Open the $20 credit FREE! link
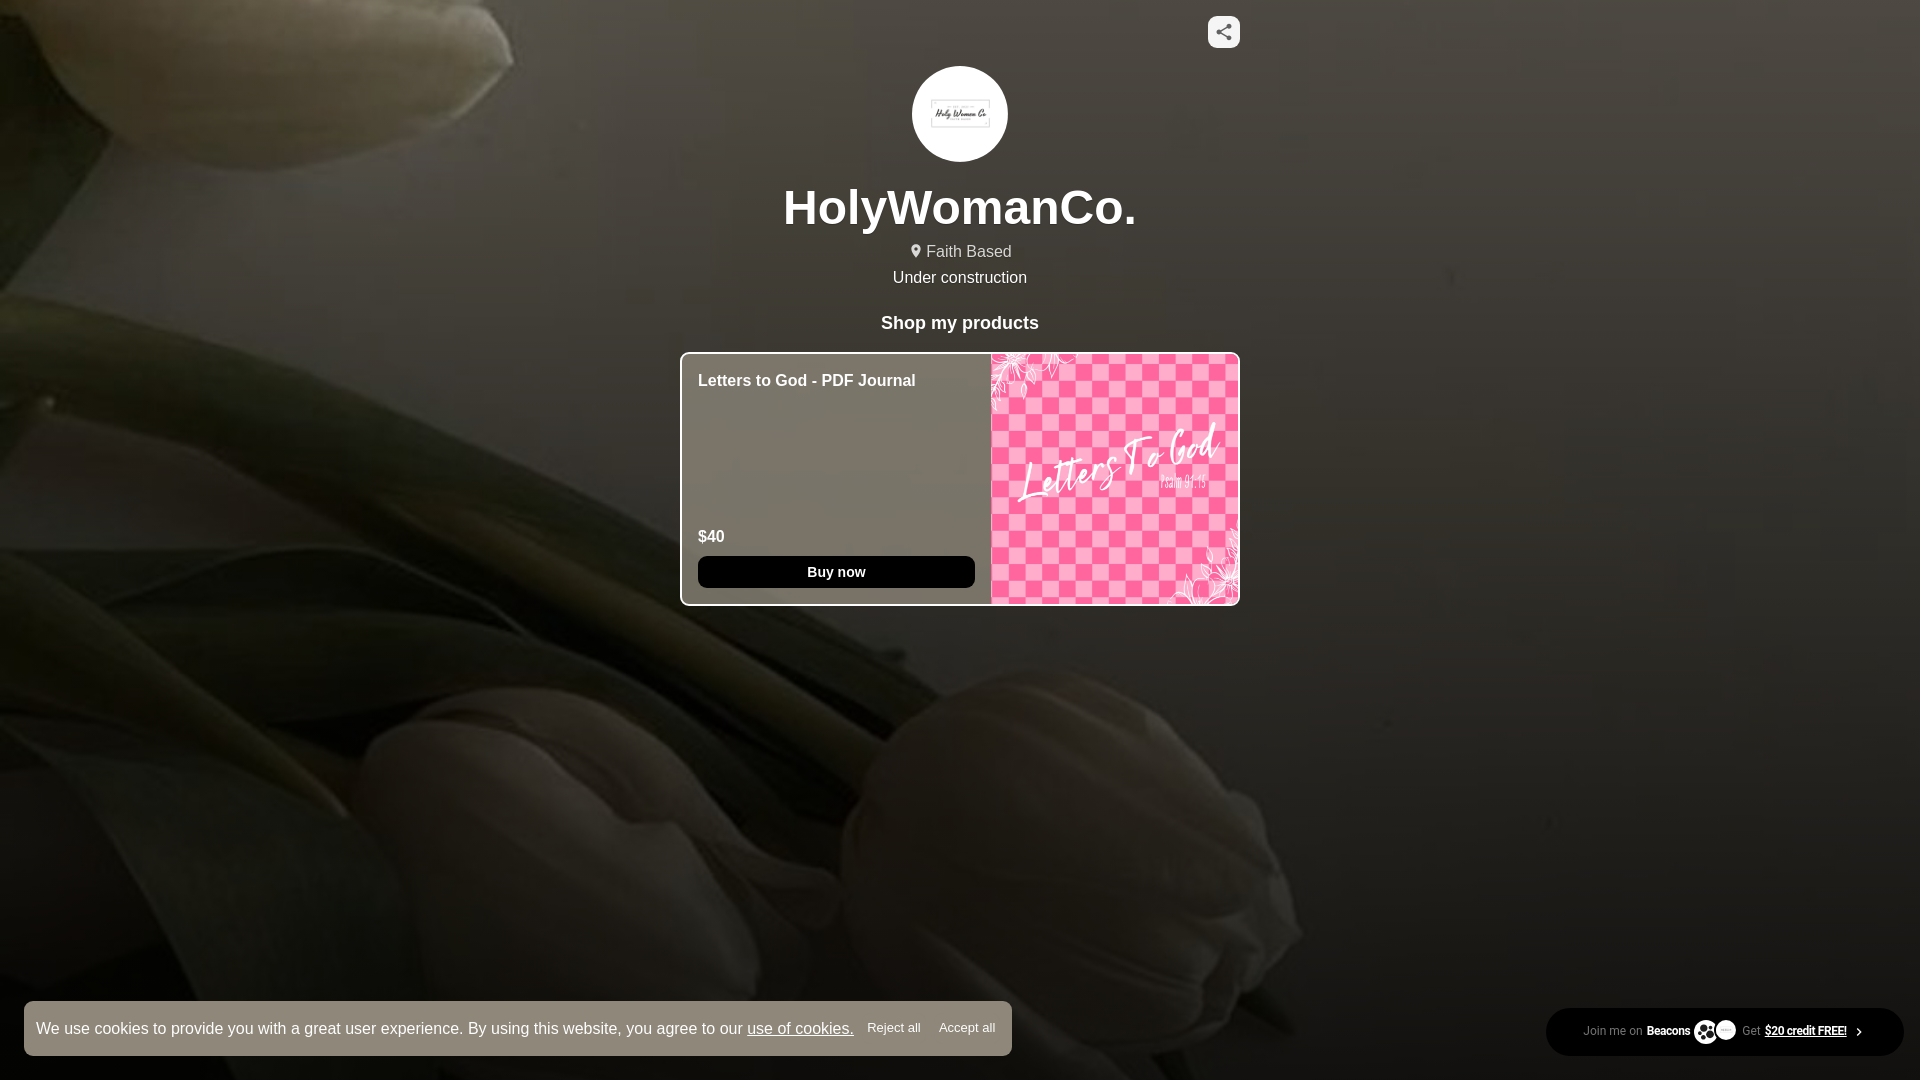Screen dimensions: 1920x1080 pyautogui.click(x=1805, y=1031)
